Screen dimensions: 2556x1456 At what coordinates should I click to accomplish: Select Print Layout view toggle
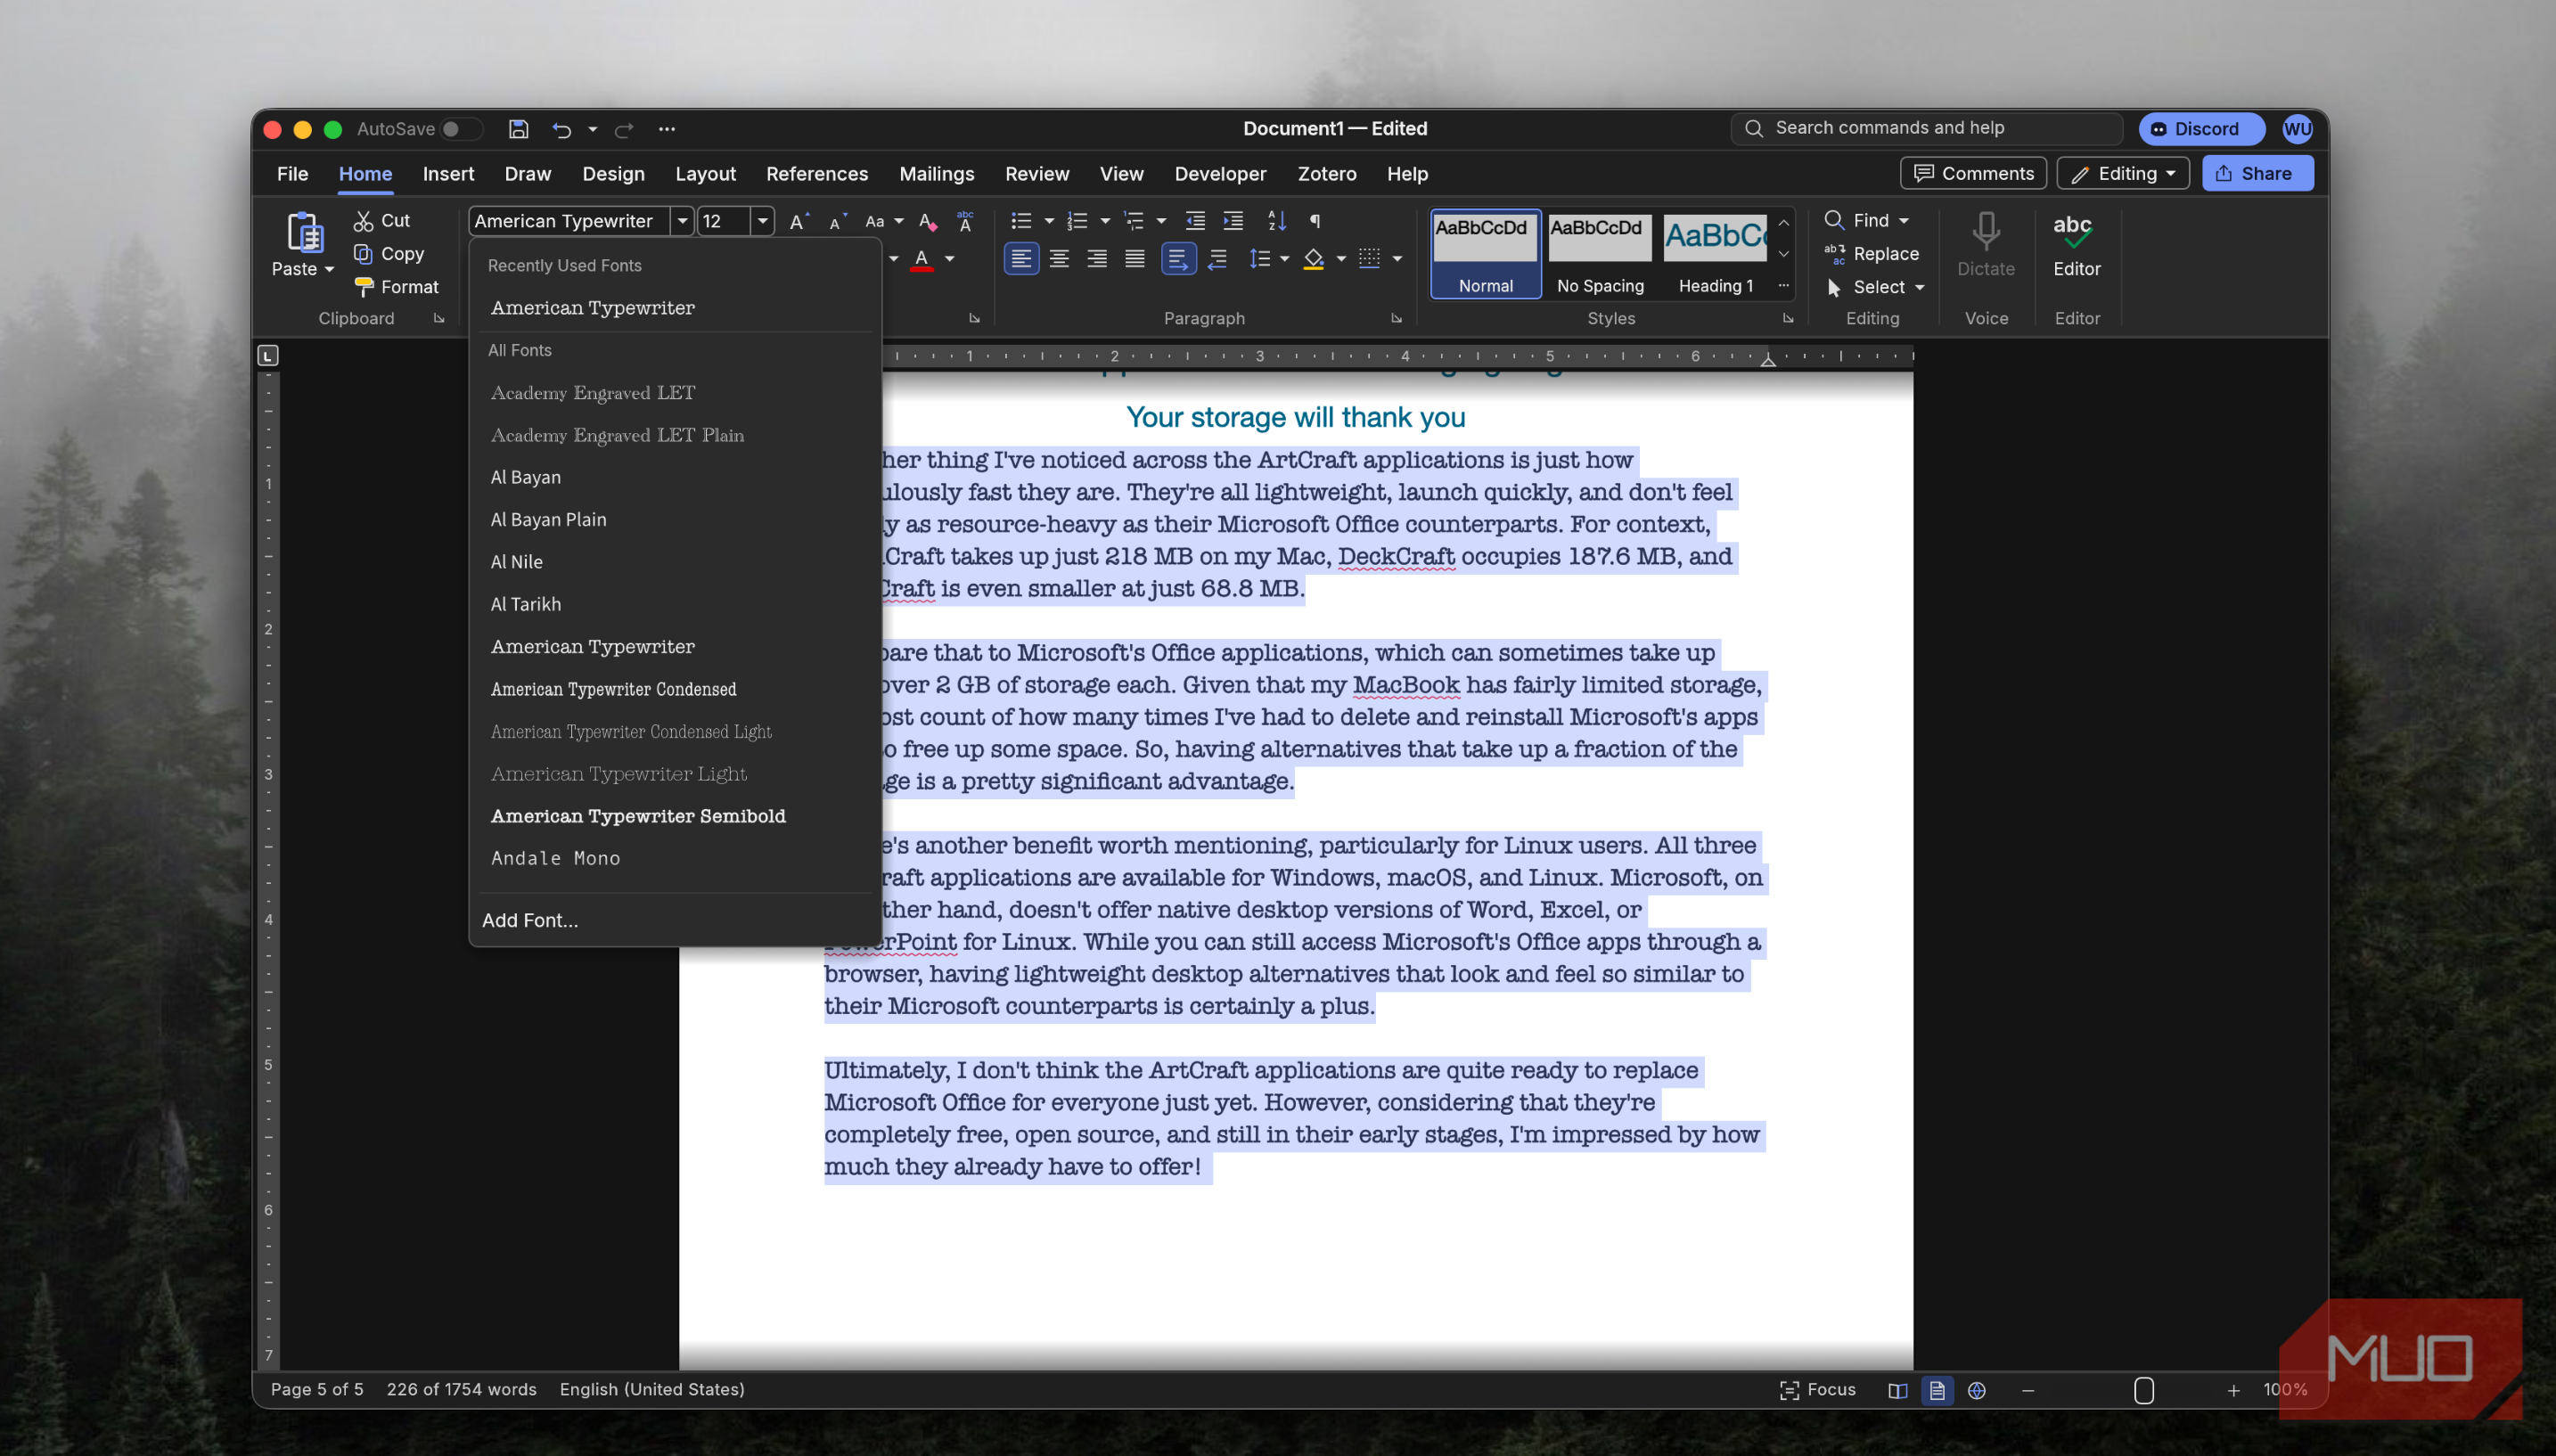(1937, 1390)
